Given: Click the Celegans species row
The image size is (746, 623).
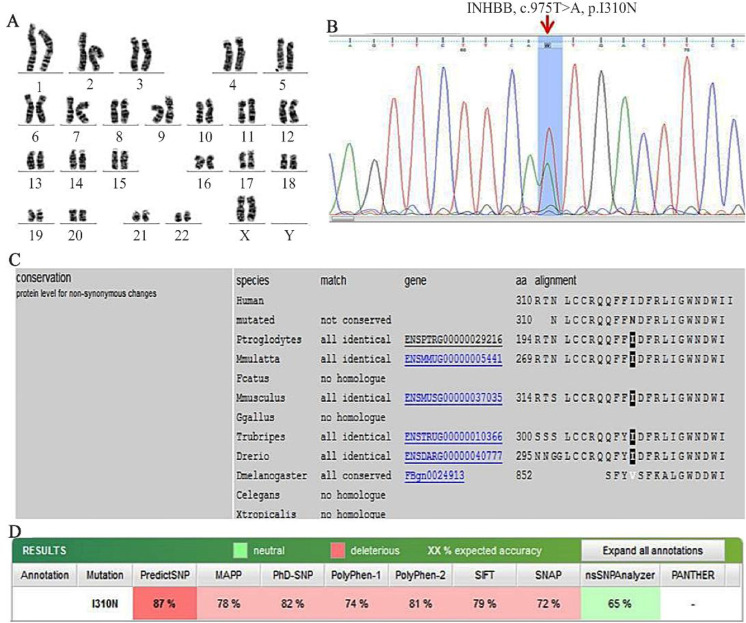Looking at the screenshot, I should (311, 495).
